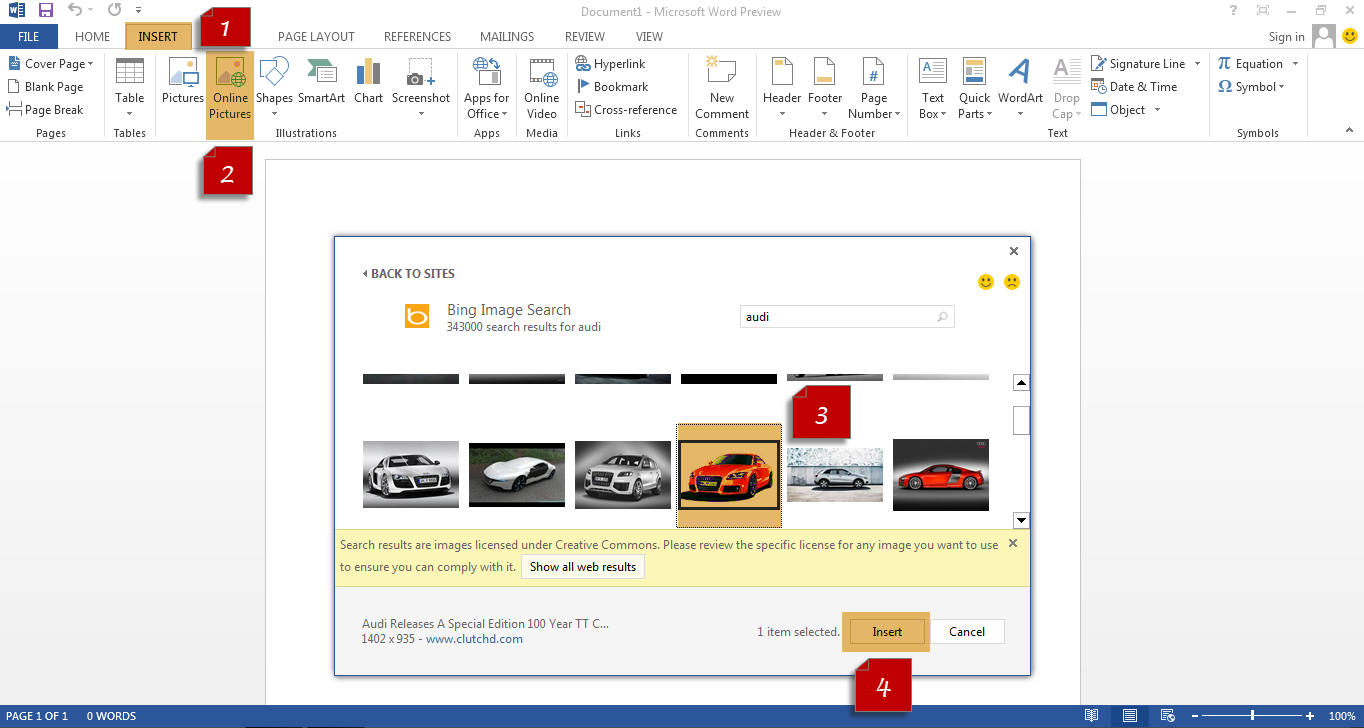Switch to Read Mode in status bar

coord(1092,716)
